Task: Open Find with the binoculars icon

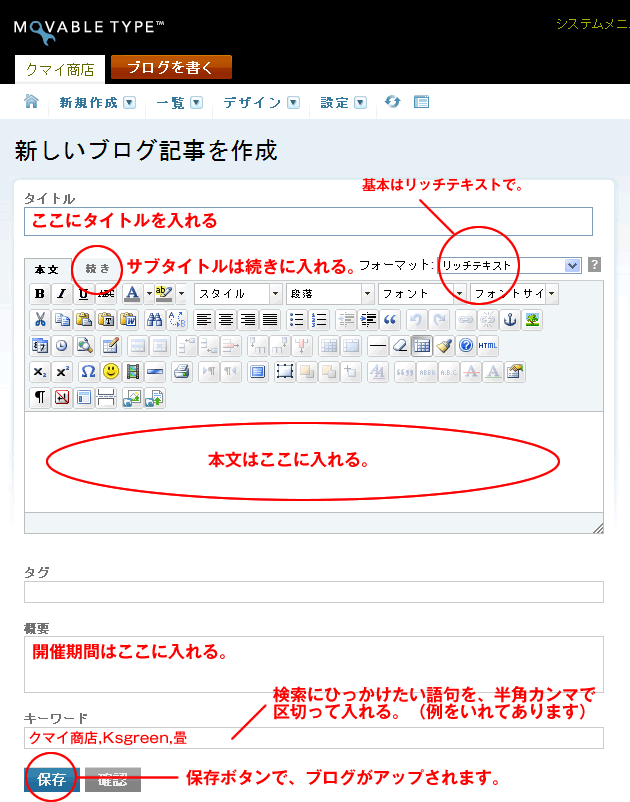Action: [x=154, y=320]
